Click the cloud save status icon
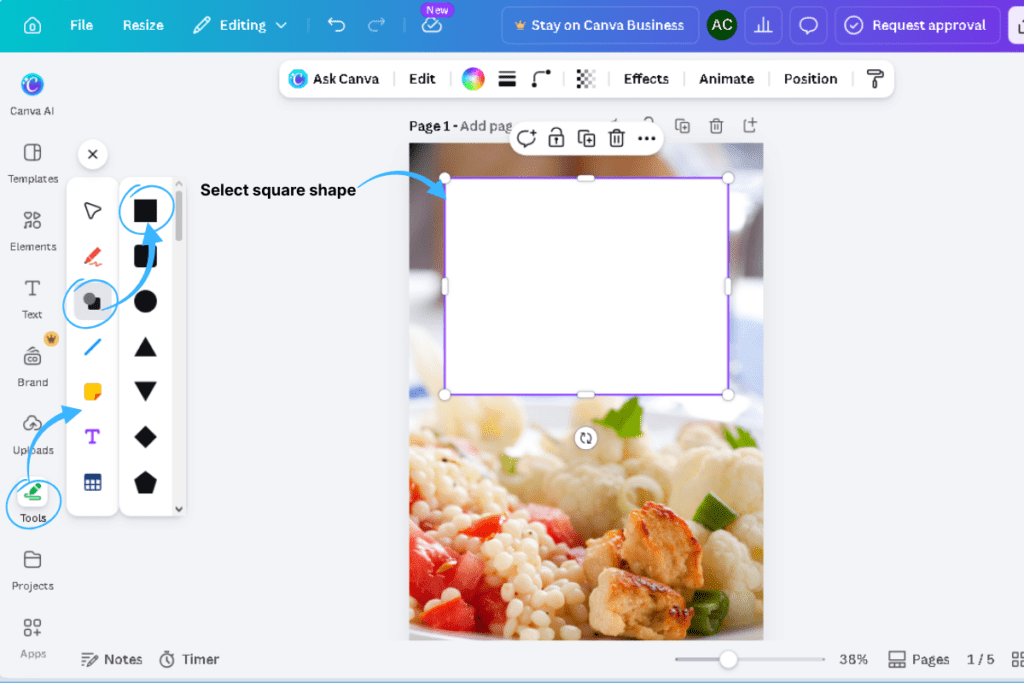The width and height of the screenshot is (1024, 683). pos(432,25)
